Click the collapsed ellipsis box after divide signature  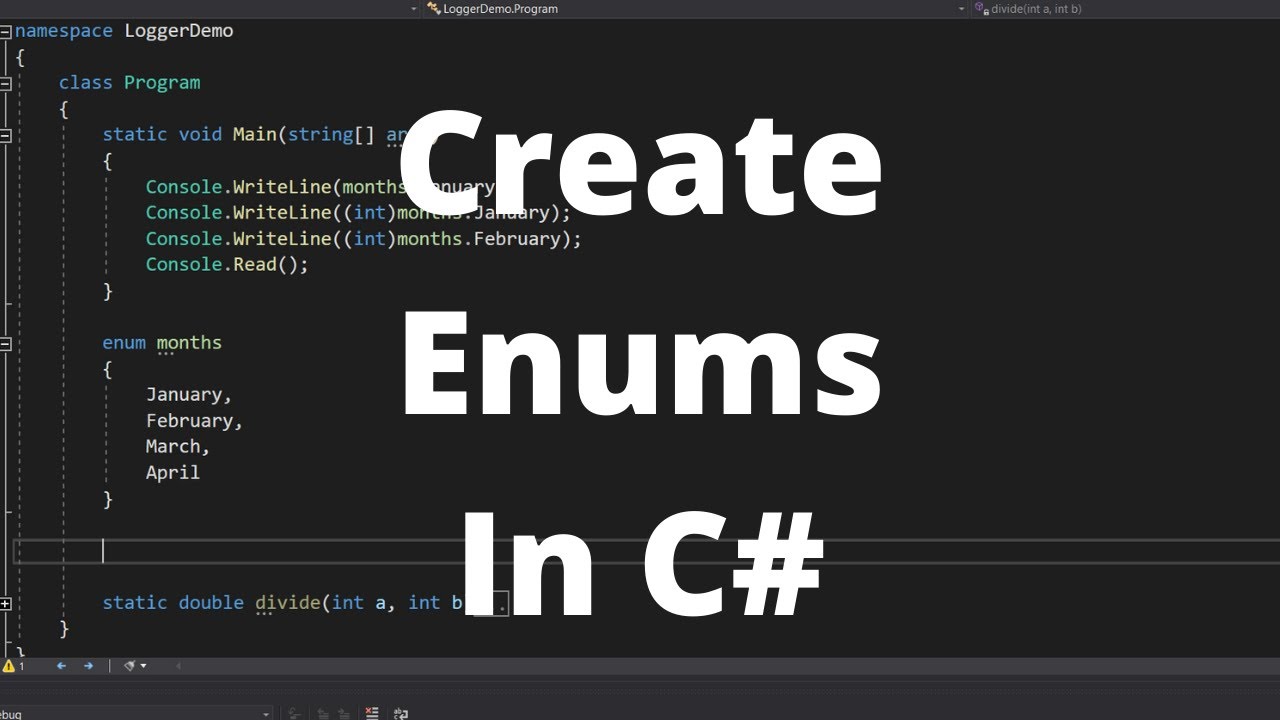491,603
